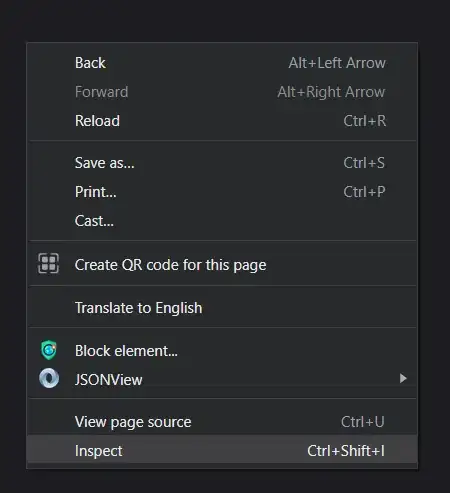
Task: Choose Inspect to open DevTools
Action: pyautogui.click(x=222, y=451)
